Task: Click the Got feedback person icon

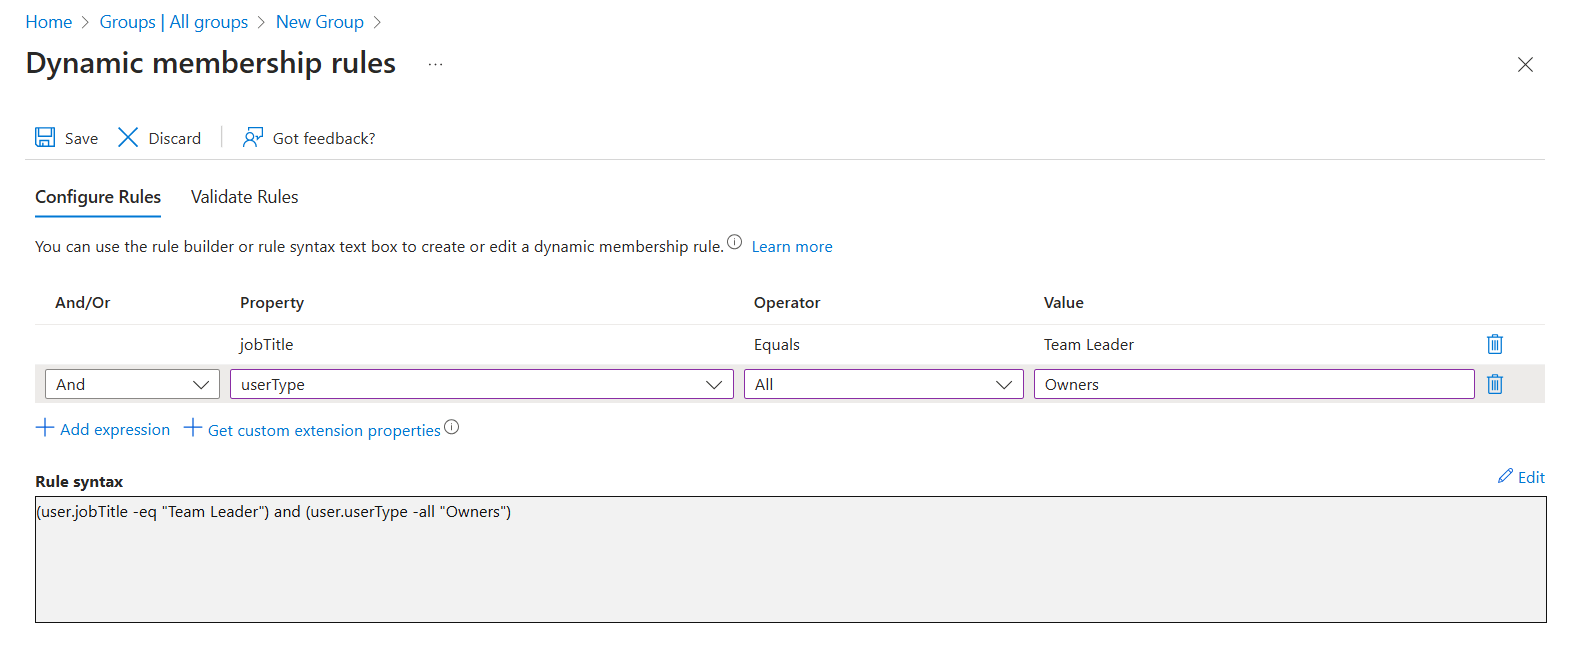Action: coord(253,137)
